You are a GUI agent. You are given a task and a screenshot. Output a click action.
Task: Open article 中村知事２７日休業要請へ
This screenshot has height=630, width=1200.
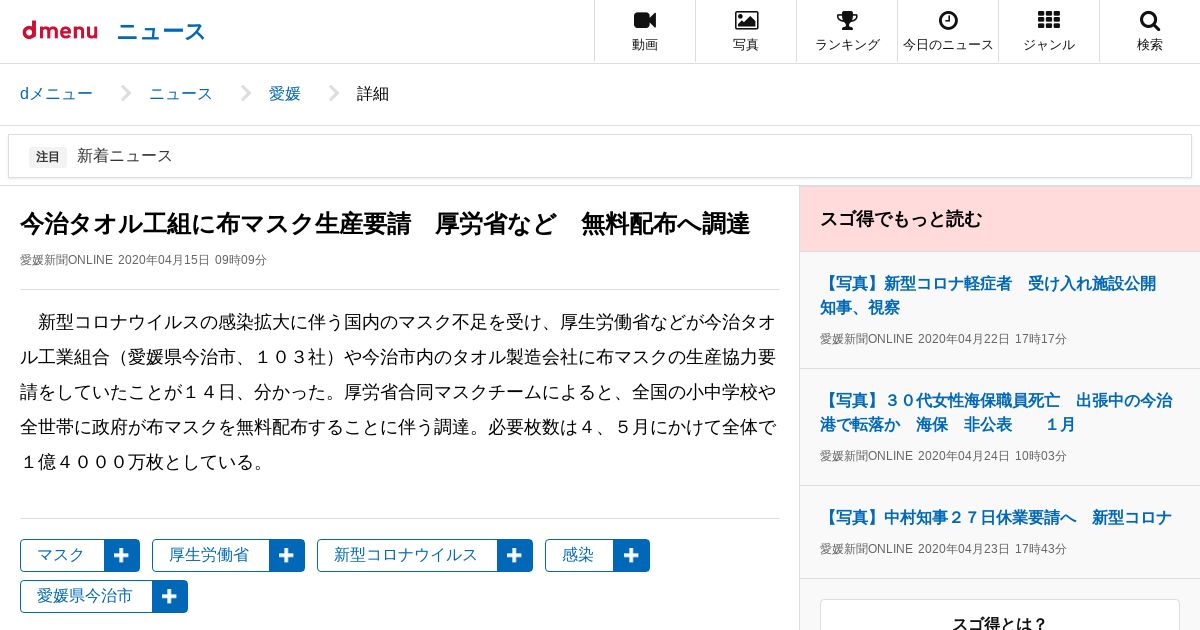tap(996, 517)
